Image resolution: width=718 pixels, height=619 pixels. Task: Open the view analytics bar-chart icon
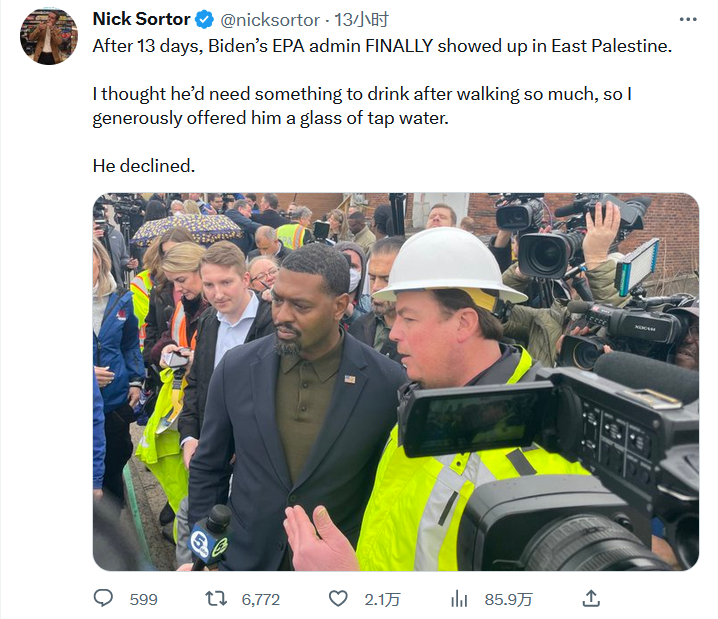tap(460, 598)
